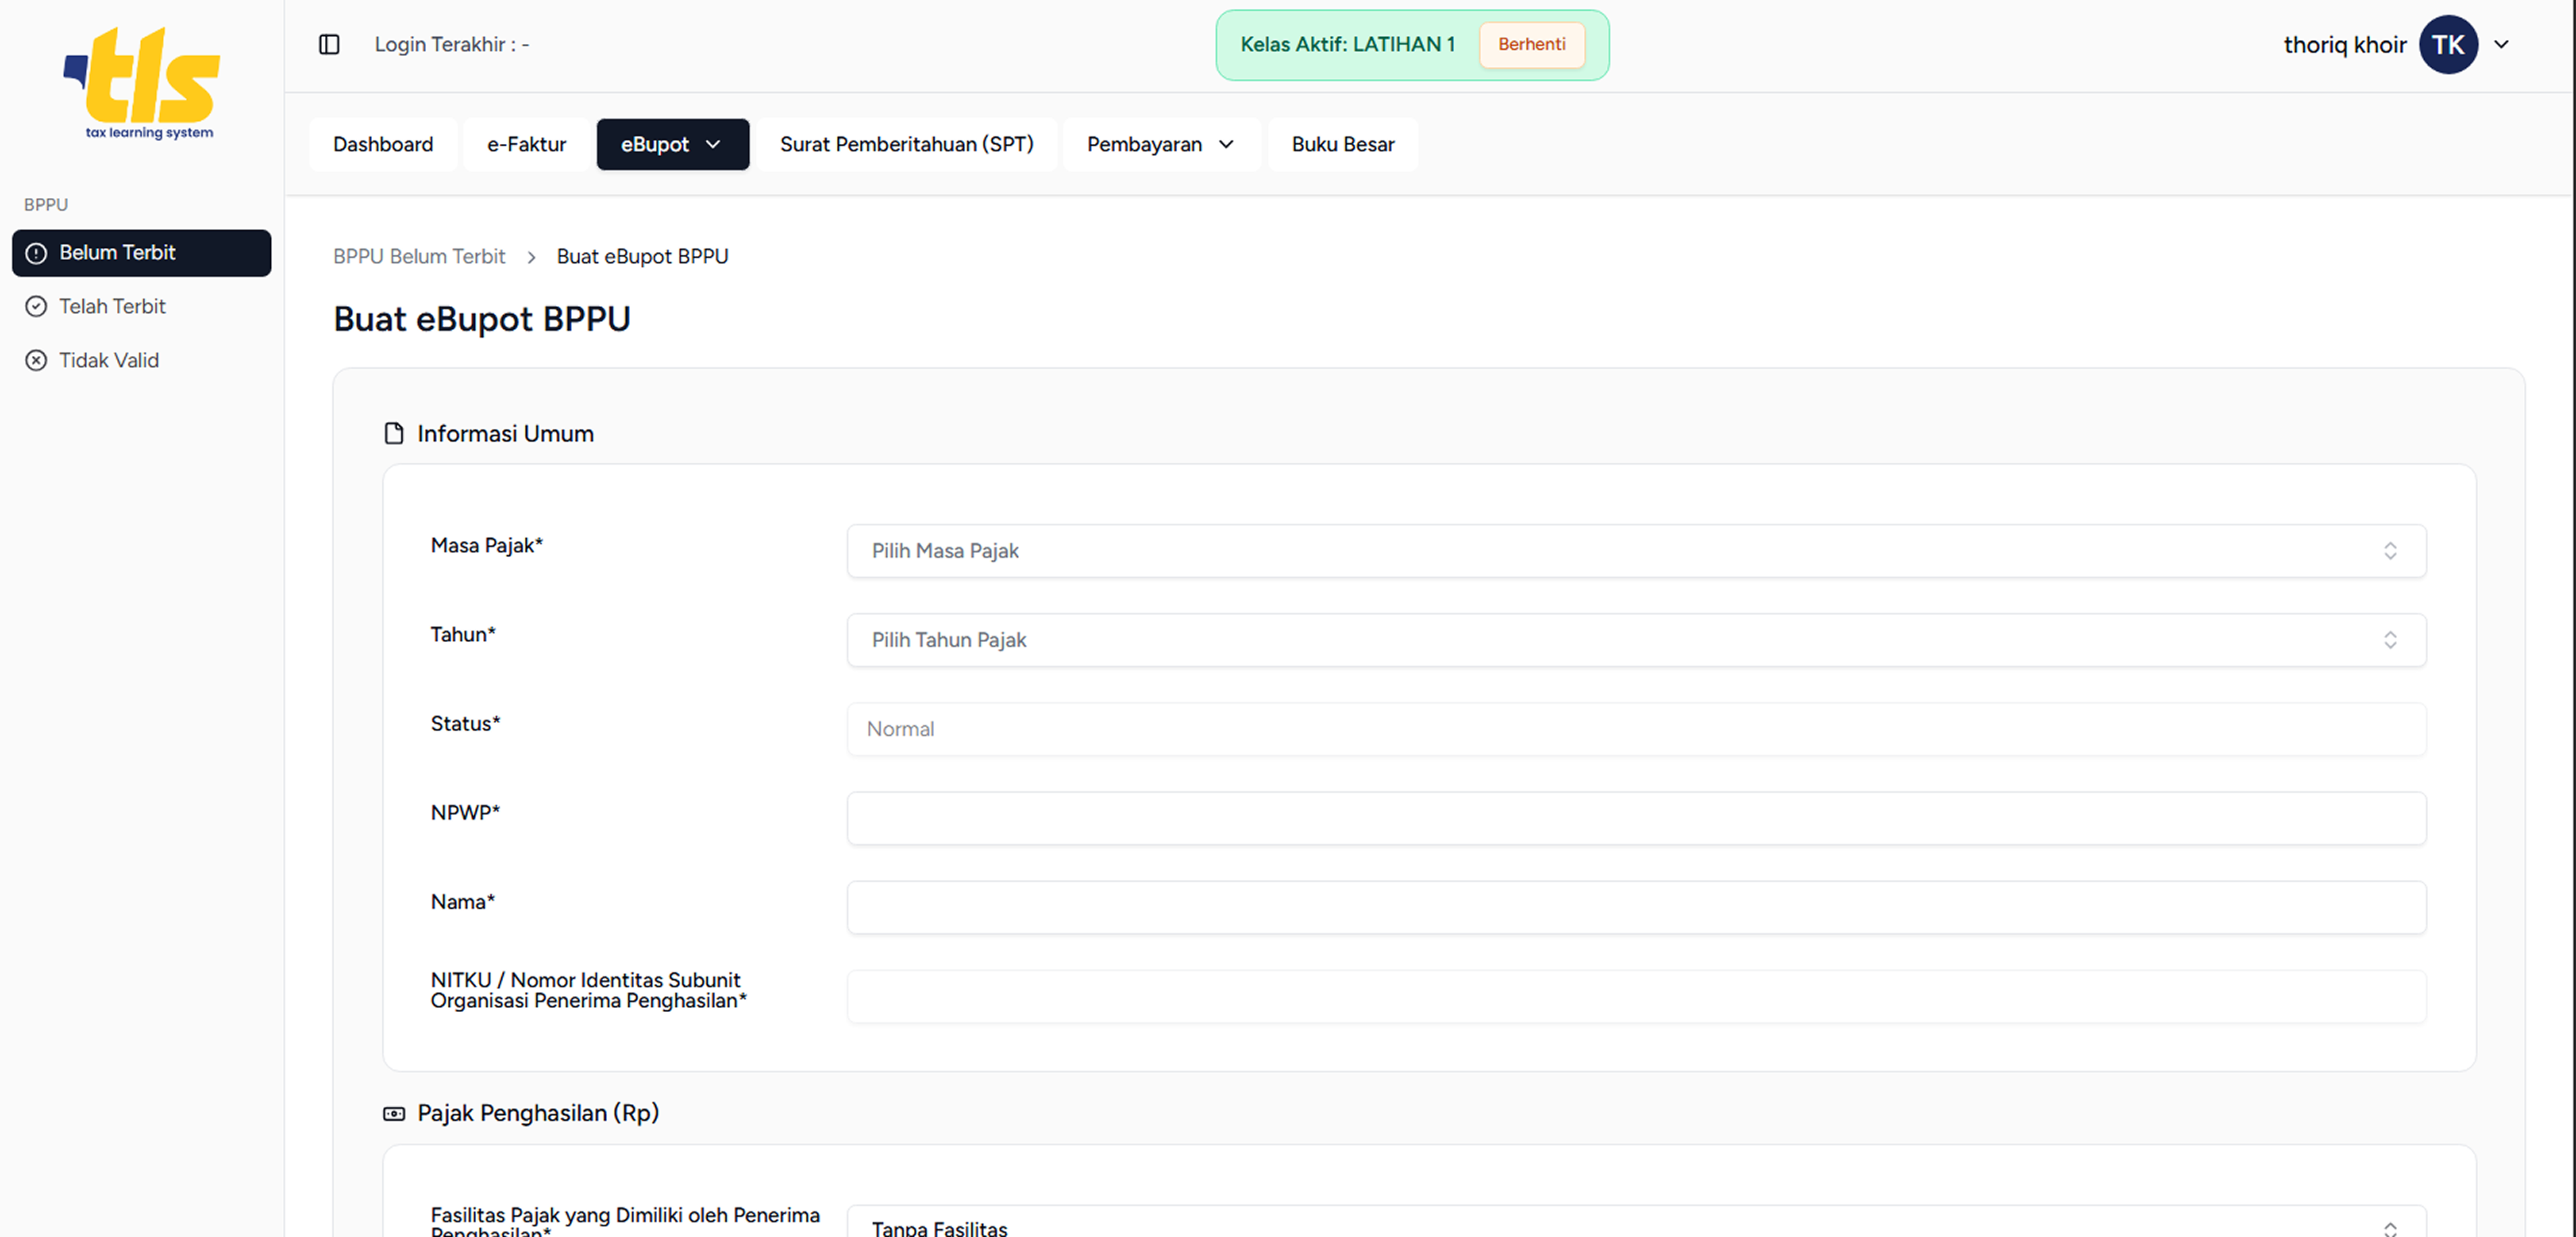This screenshot has height=1237, width=2576.
Task: Open Tidak Valid in sidebar
Action: 108,360
